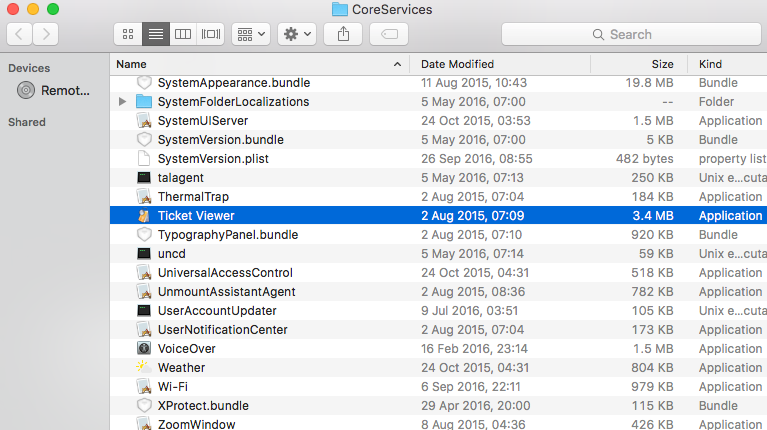Screen dimensions: 767x430
Task: Select list view mode
Action: click(x=155, y=34)
